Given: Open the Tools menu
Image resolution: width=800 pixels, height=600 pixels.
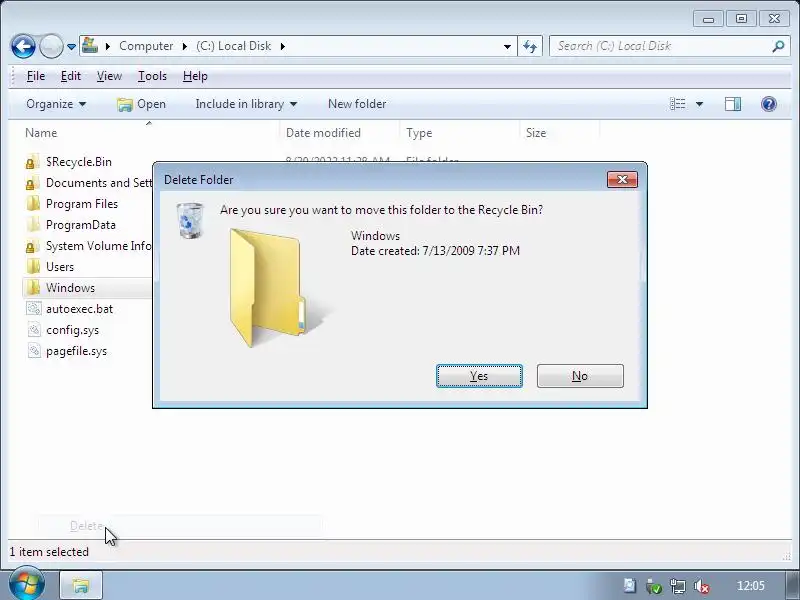Looking at the screenshot, I should [152, 76].
